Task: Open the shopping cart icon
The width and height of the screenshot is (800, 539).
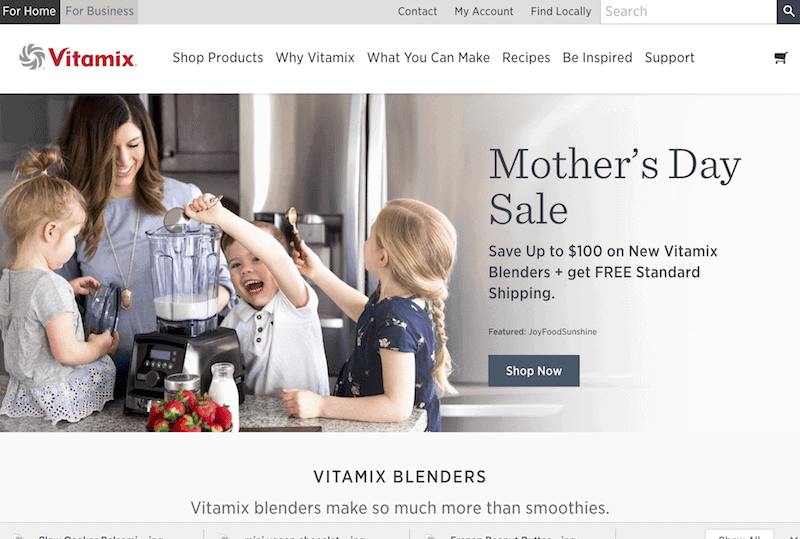Action: tap(781, 58)
